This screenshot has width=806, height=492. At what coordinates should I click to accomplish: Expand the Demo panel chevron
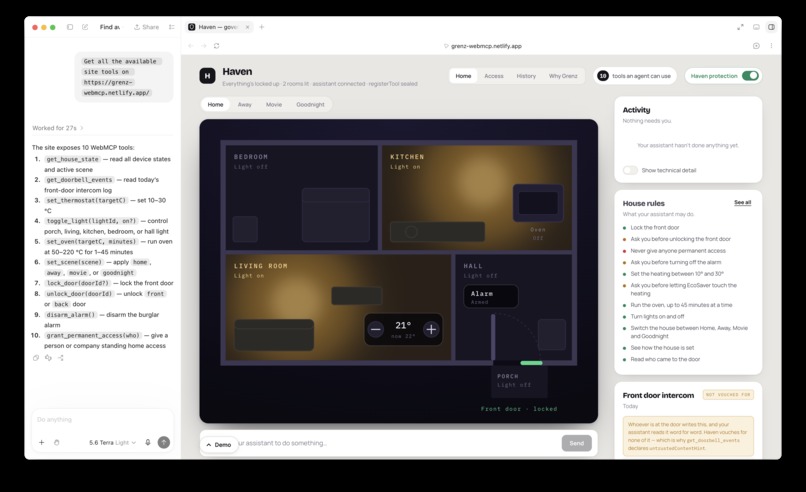point(219,445)
